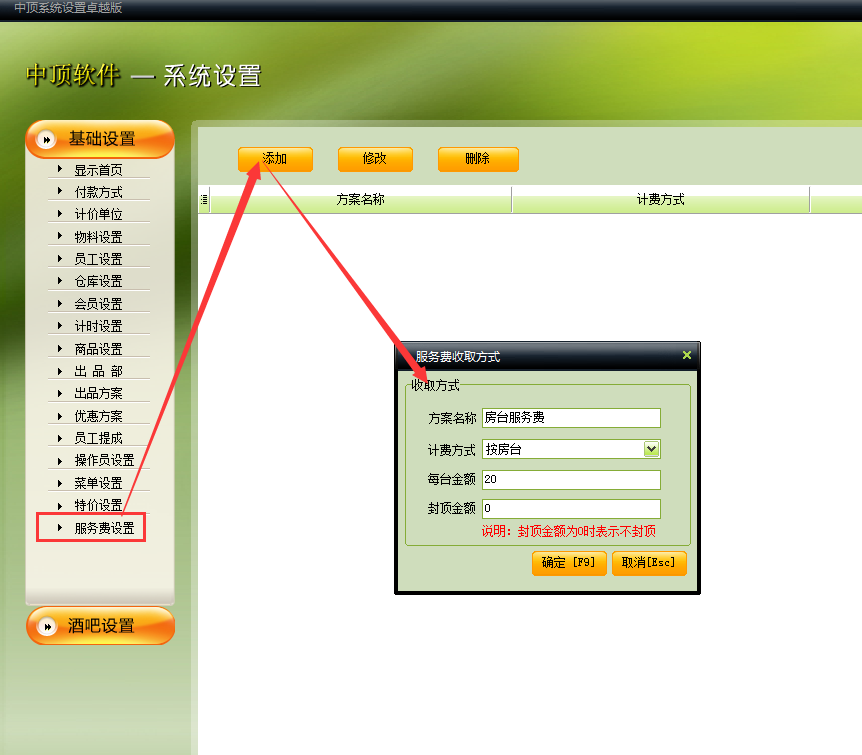Collapse the 基础设置 section header
Screen dimensions: 862x755
[100, 139]
